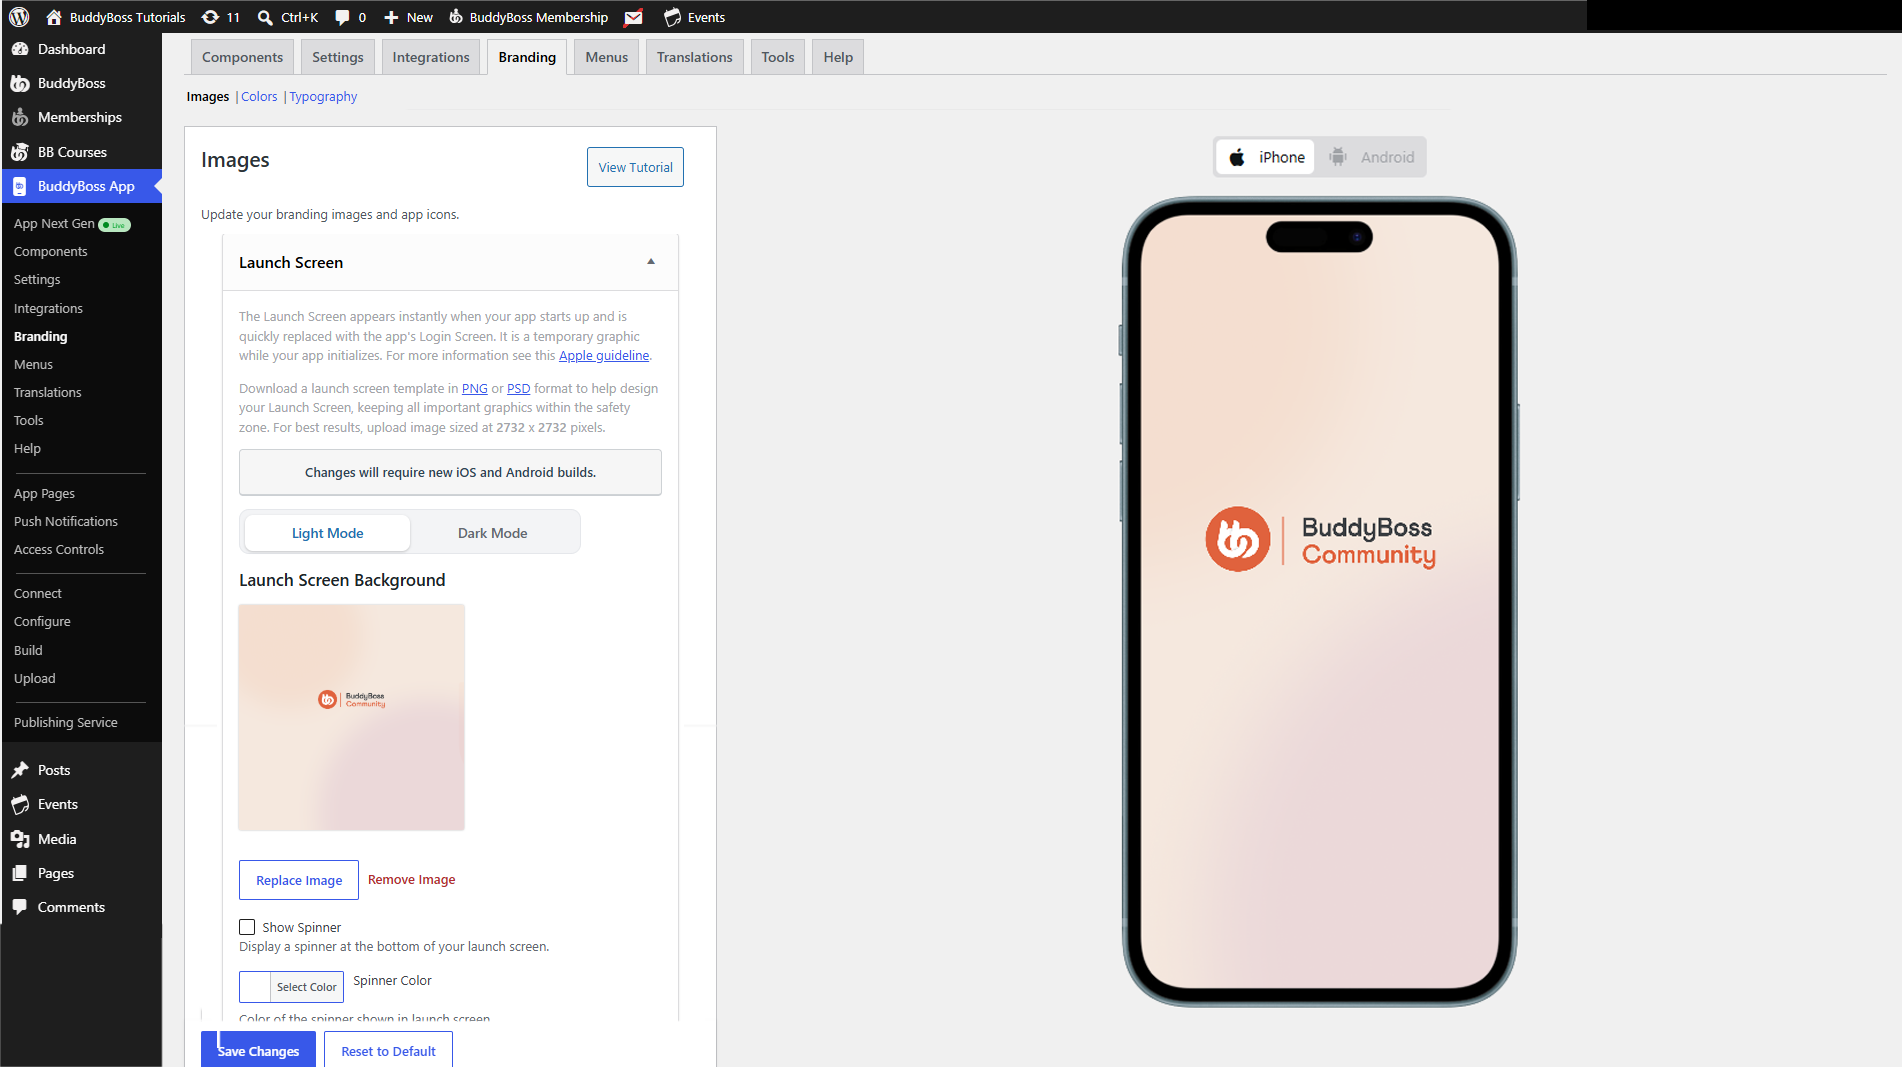The width and height of the screenshot is (1902, 1067).
Task: Click the Memberships sidebar icon
Action: (20, 117)
